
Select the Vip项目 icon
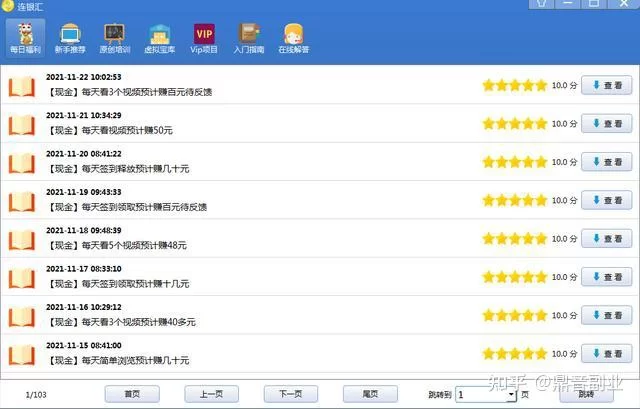coord(204,36)
